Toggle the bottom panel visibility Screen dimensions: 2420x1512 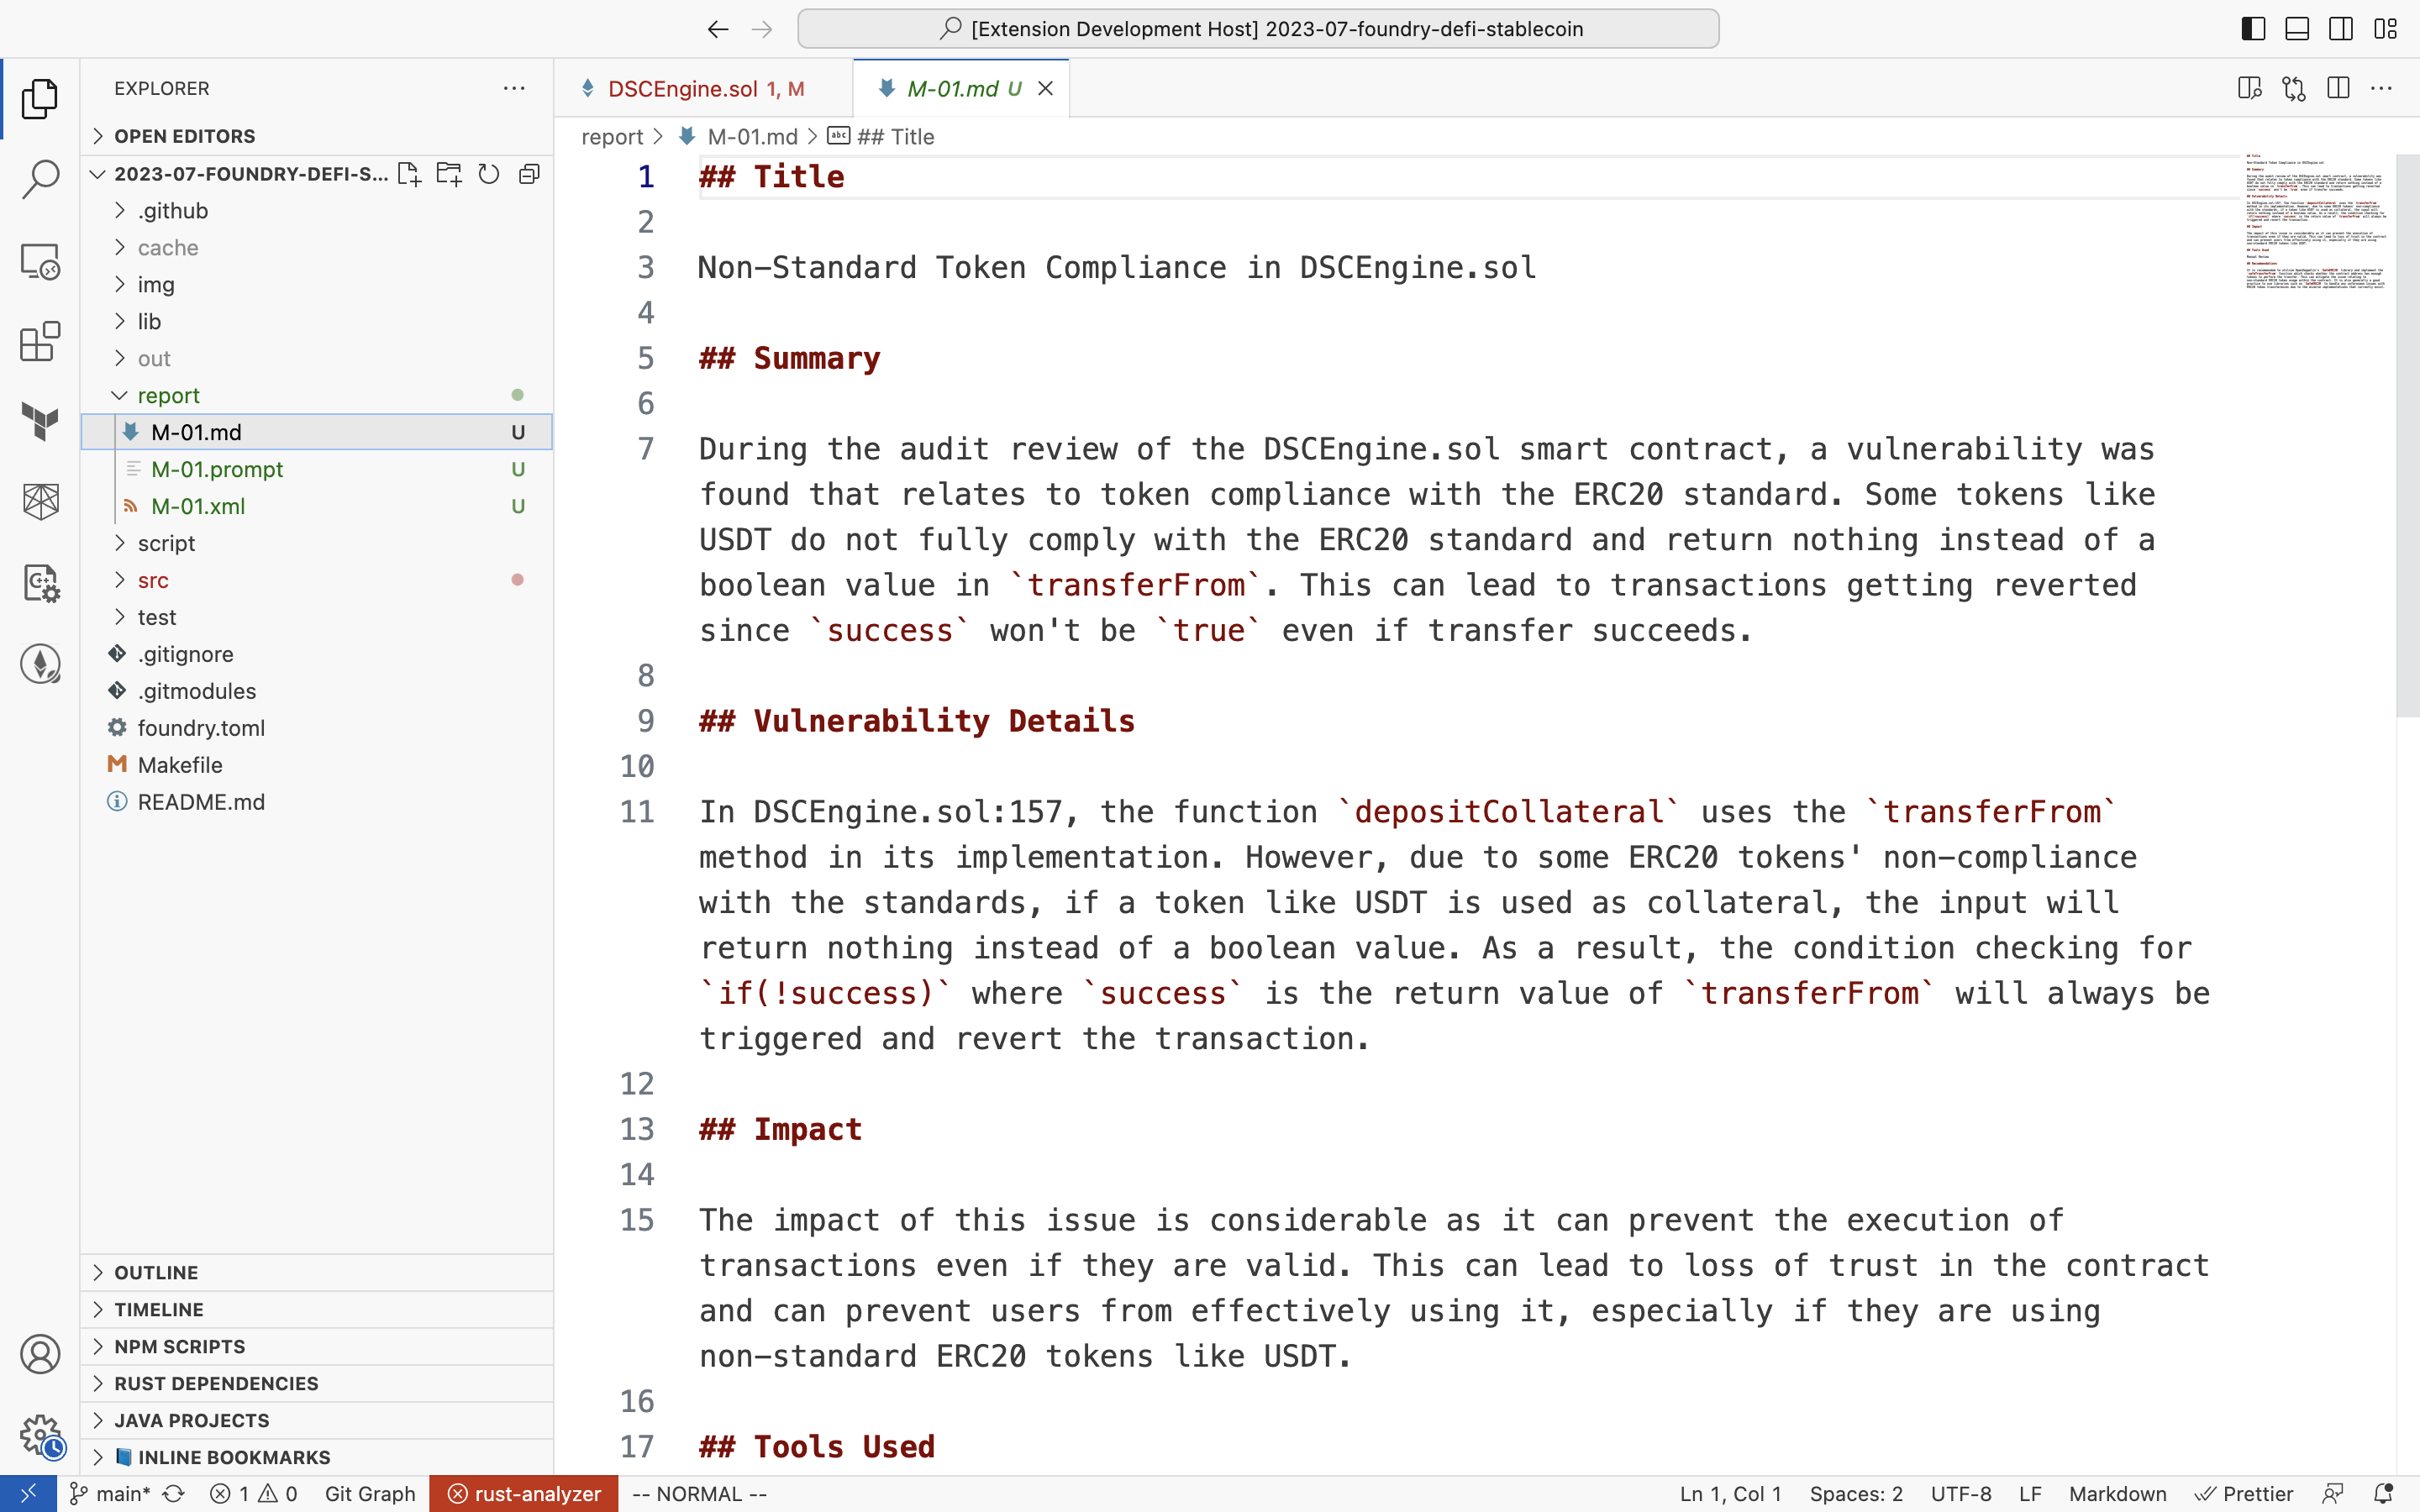tap(2297, 29)
